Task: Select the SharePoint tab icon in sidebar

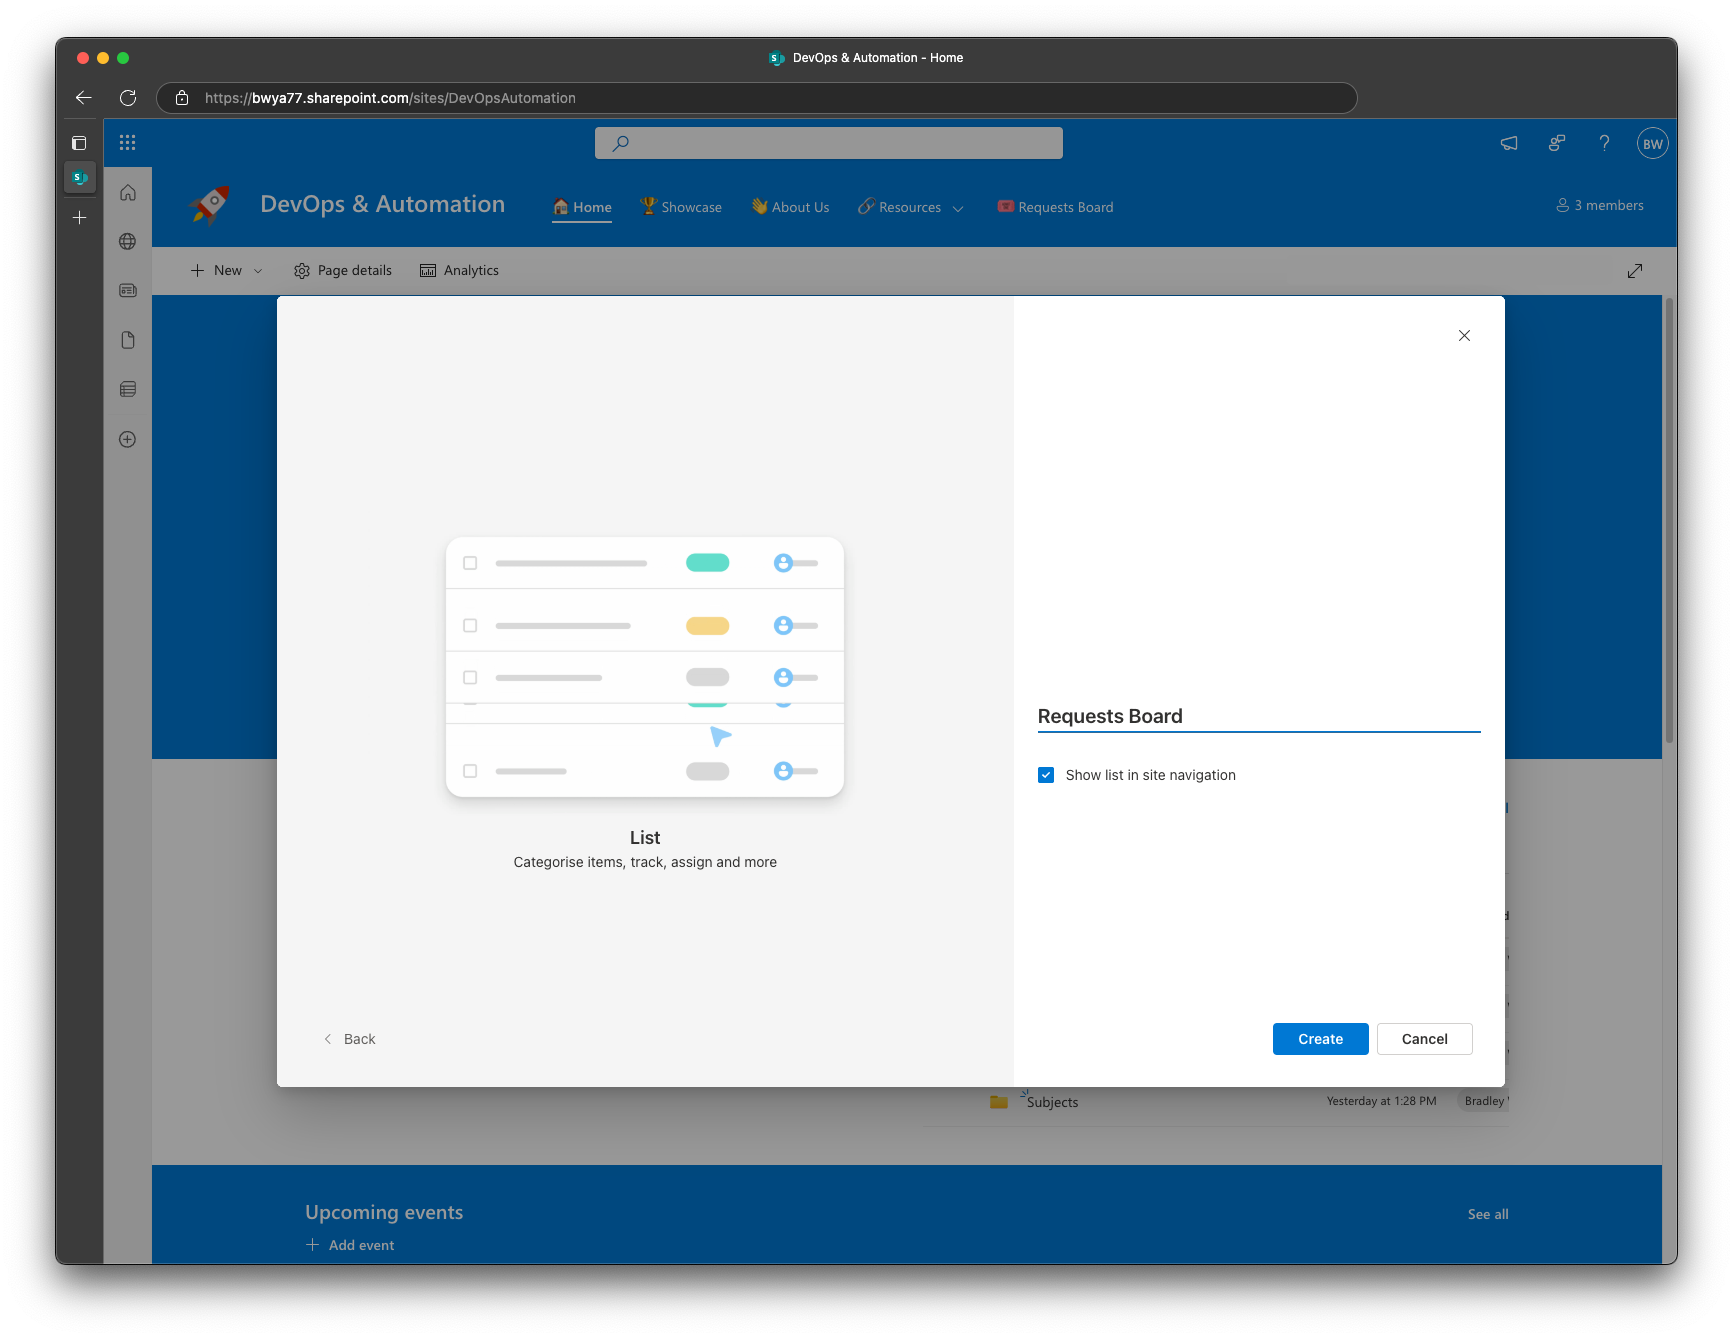Action: click(x=80, y=178)
